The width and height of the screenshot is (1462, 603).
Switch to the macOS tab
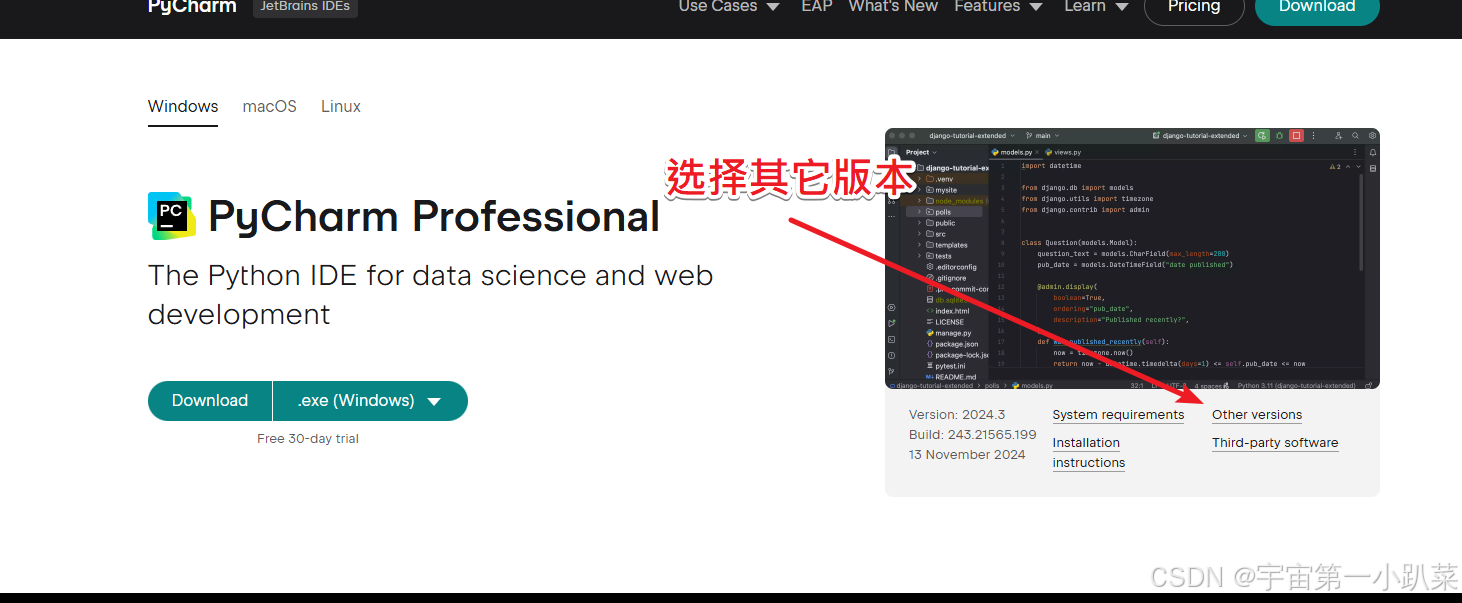[x=270, y=106]
